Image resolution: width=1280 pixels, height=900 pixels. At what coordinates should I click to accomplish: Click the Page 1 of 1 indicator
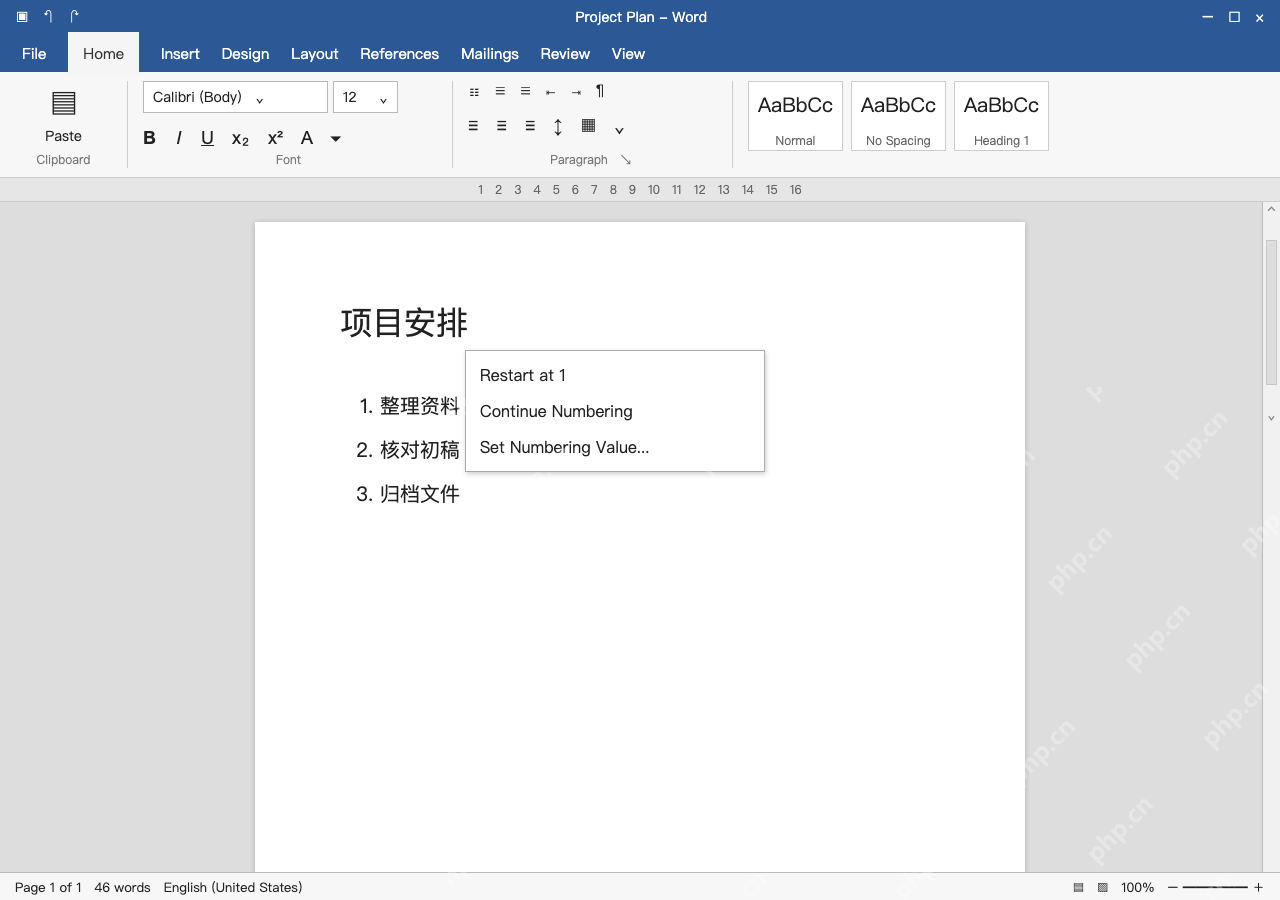(48, 887)
